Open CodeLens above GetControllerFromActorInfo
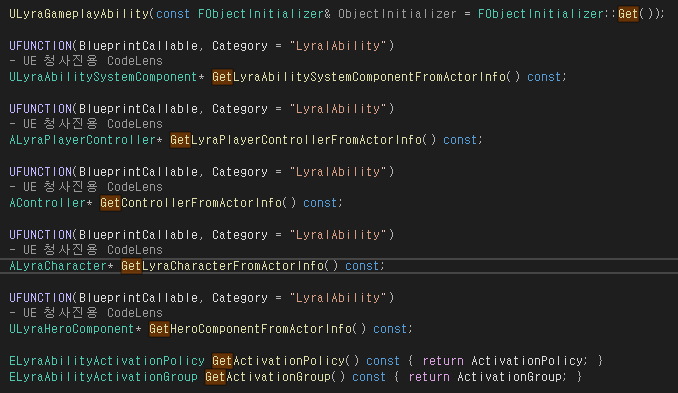 (x=86, y=187)
